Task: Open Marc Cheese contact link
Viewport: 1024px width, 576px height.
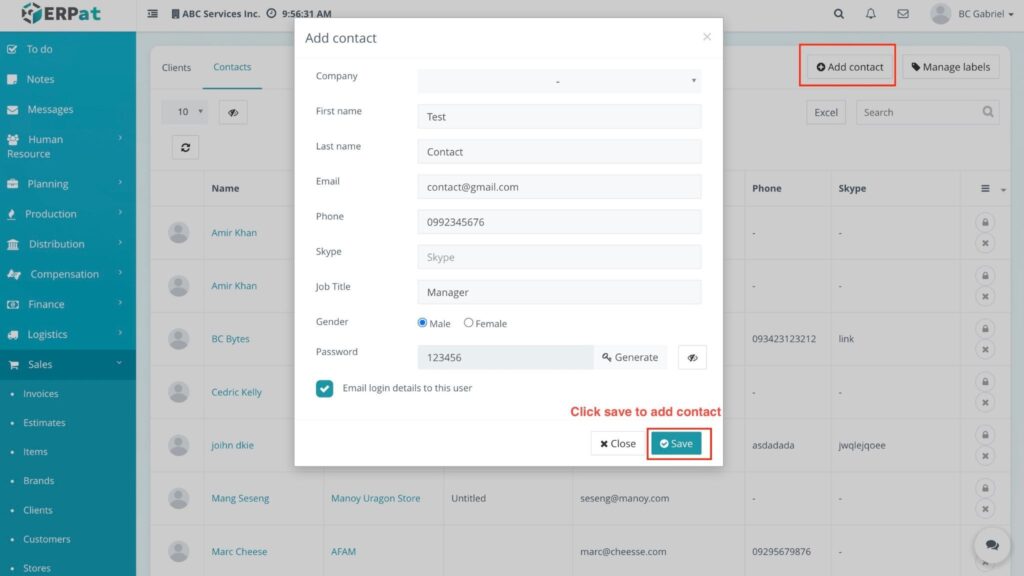Action: coord(239,551)
